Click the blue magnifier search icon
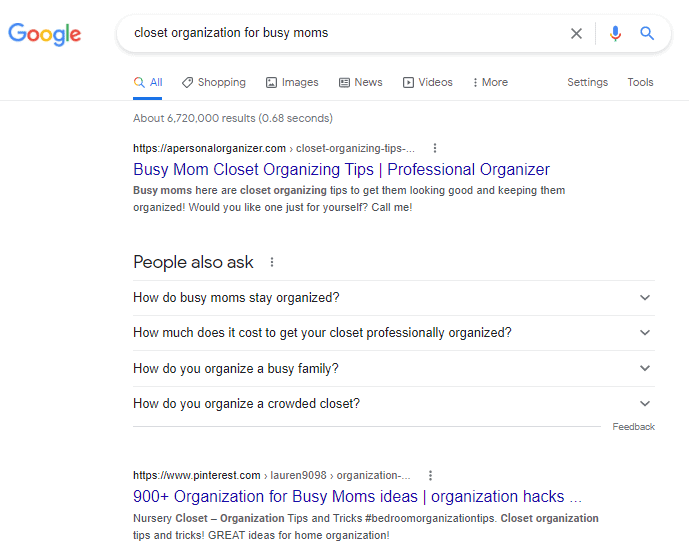This screenshot has height=555, width=689. pyautogui.click(x=647, y=33)
